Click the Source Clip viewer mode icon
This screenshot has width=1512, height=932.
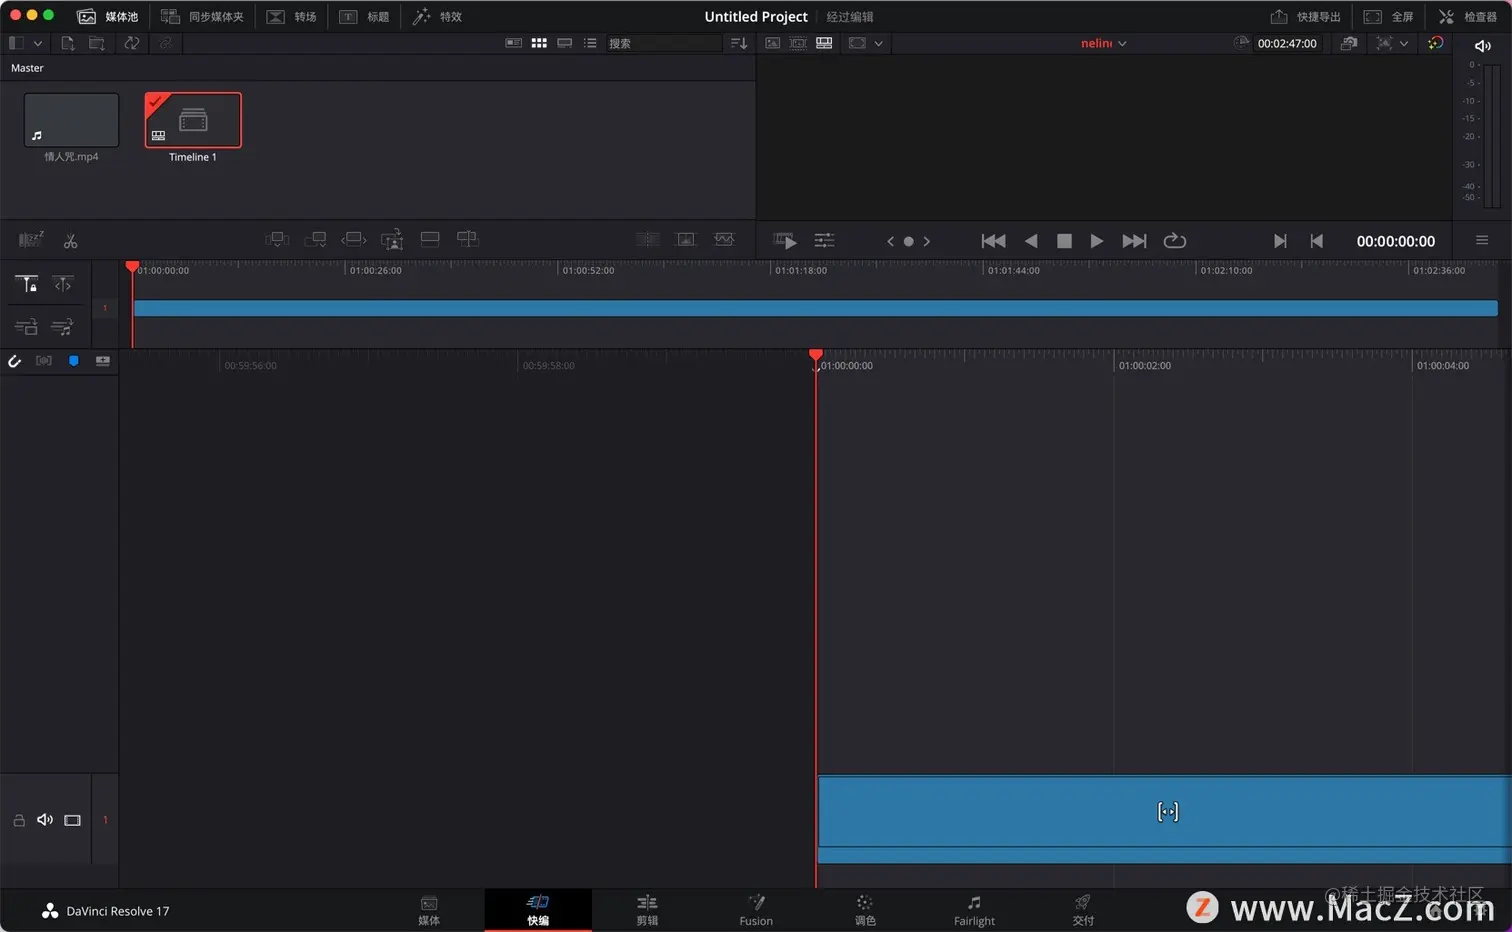coord(772,43)
